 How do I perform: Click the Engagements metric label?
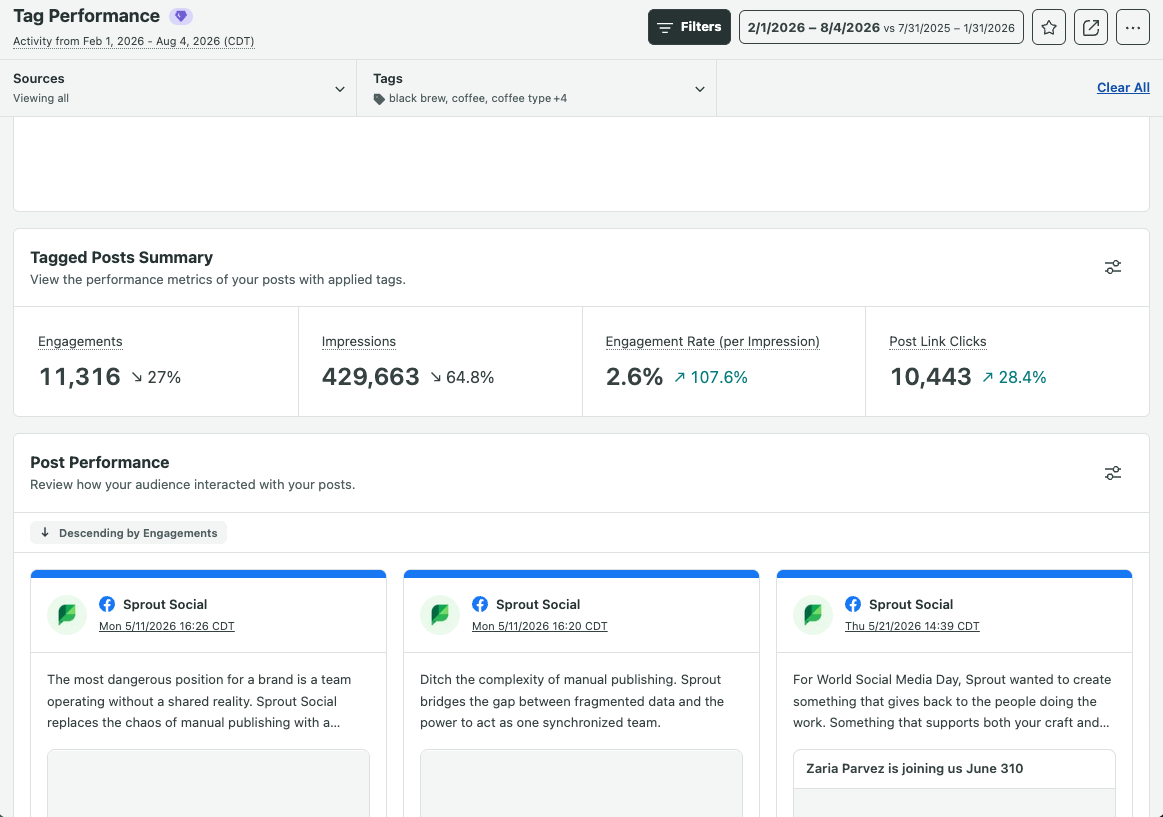point(80,341)
